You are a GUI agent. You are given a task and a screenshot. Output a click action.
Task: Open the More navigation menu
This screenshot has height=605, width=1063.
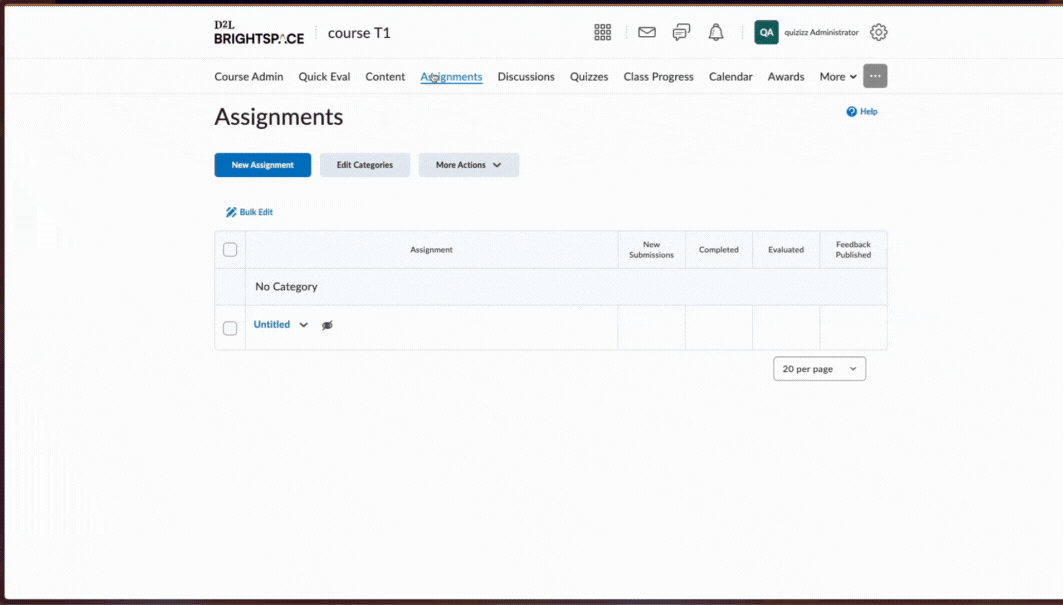tap(837, 76)
